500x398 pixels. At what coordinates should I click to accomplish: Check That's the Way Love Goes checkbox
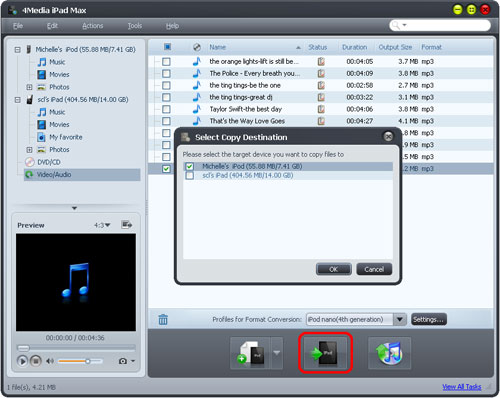pos(166,121)
